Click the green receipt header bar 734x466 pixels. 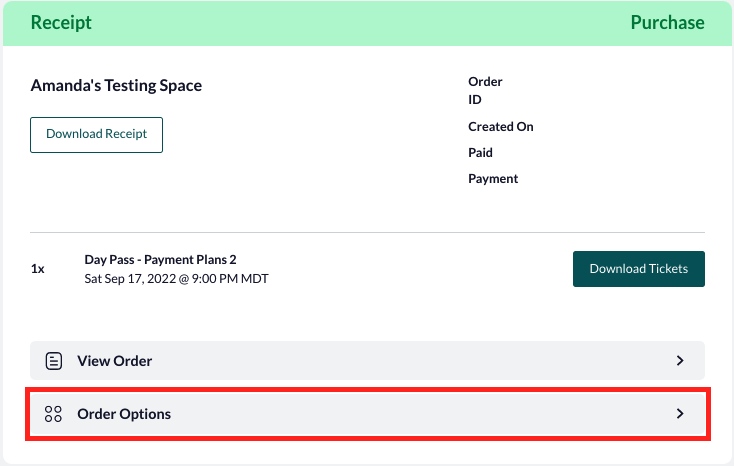click(367, 23)
